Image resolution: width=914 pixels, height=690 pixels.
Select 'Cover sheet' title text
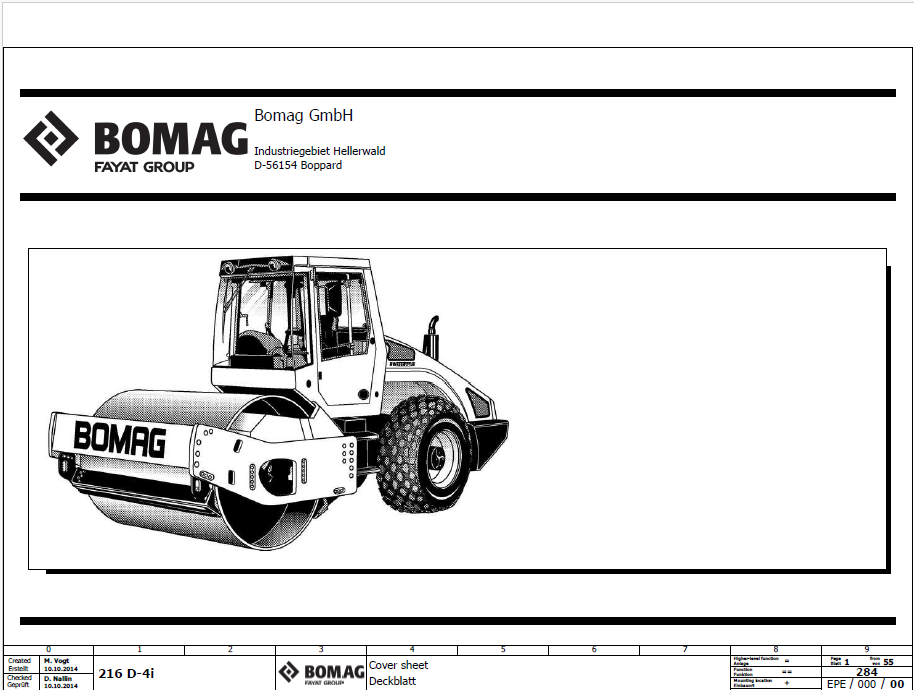tap(398, 665)
